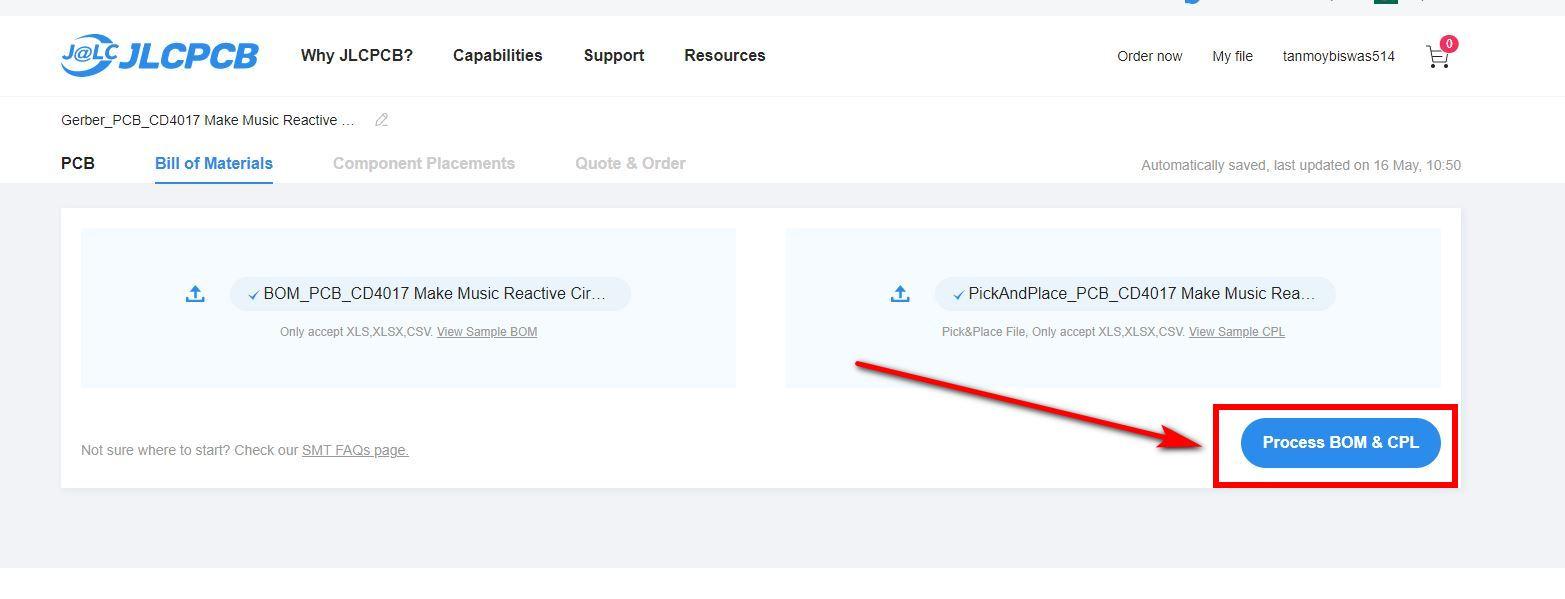Screen dimensions: 1565x599
Task: Click the Pick and Place upload icon
Action: pos(900,294)
